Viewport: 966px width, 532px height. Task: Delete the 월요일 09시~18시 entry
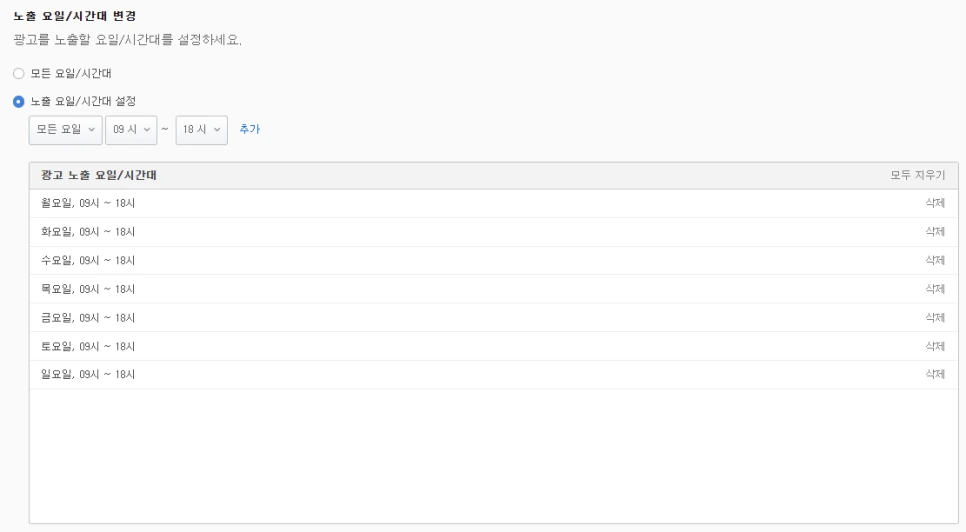click(935, 203)
